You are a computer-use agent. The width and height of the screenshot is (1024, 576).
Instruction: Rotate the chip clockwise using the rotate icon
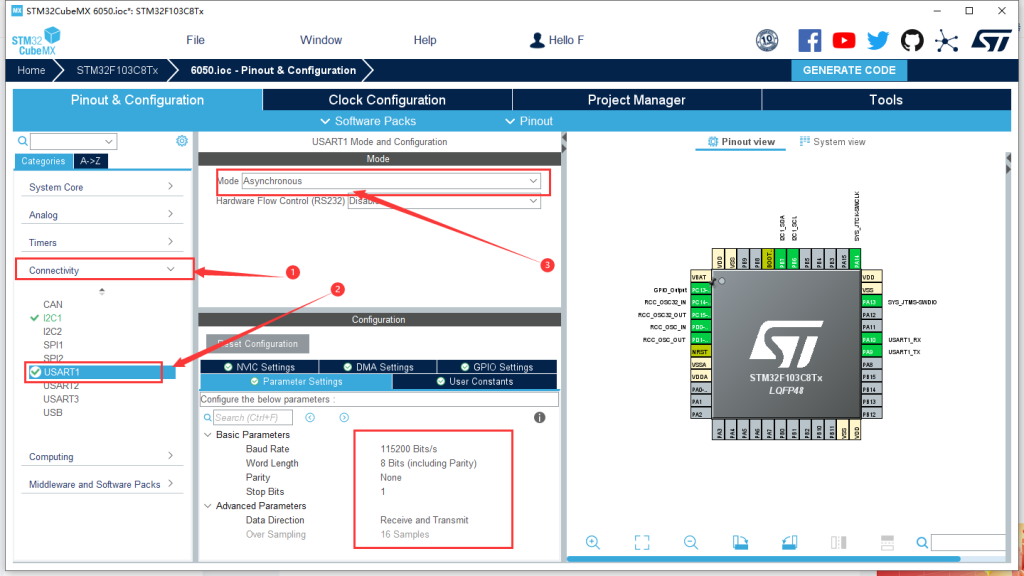pos(740,541)
